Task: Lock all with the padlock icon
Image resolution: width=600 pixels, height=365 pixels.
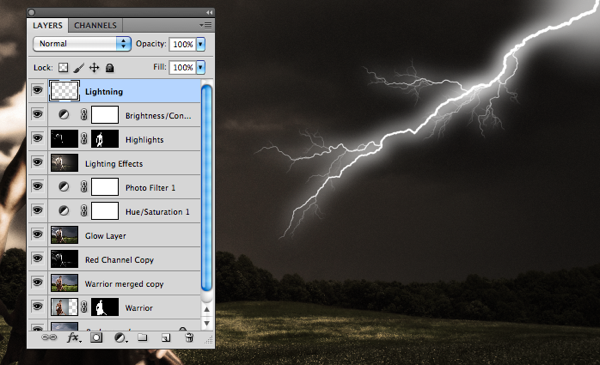Action: click(x=110, y=68)
